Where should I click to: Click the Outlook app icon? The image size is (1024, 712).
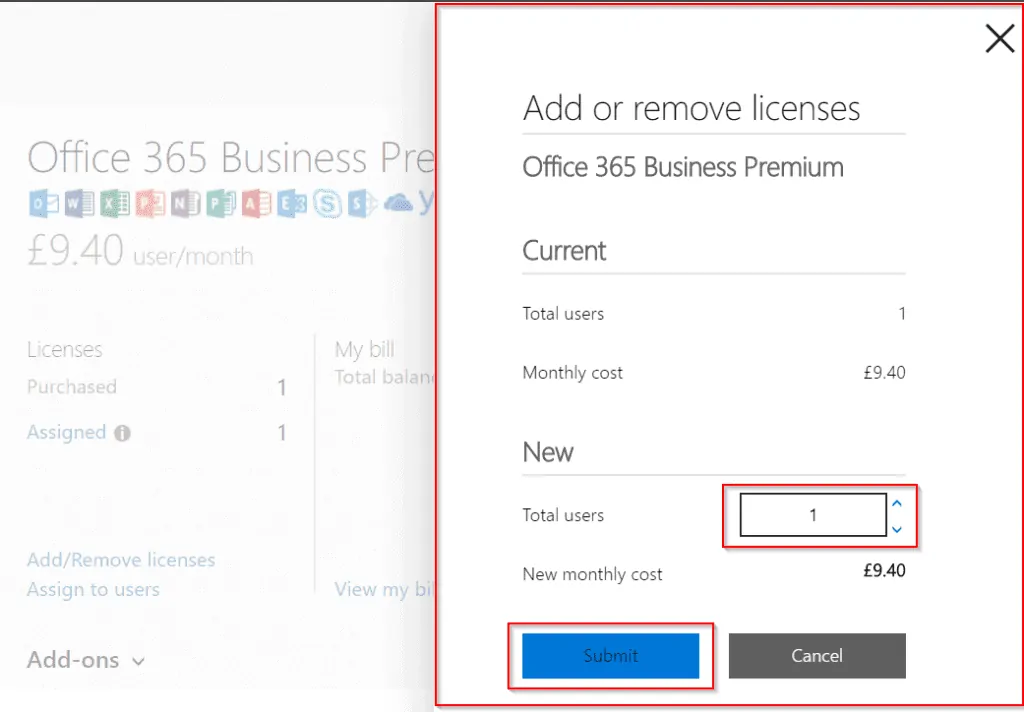(44, 204)
